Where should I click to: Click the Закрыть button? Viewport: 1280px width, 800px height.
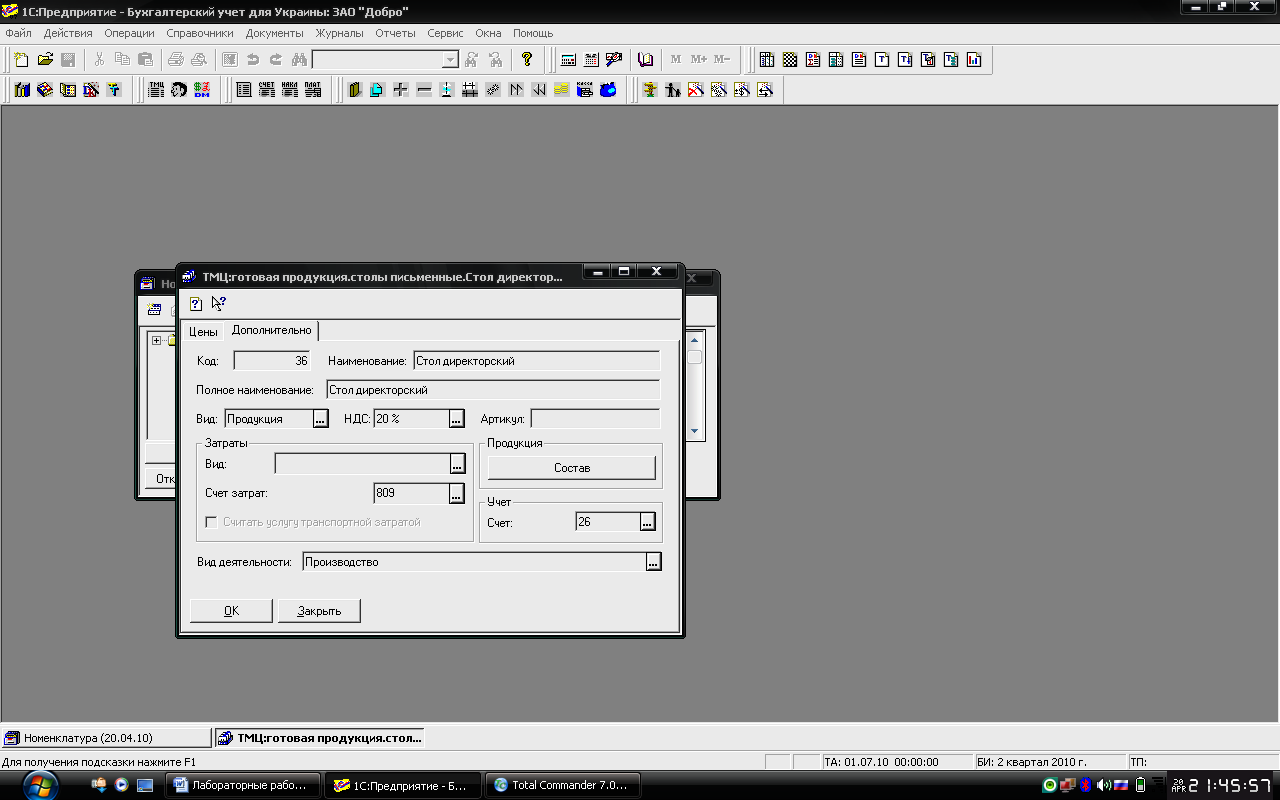point(319,611)
